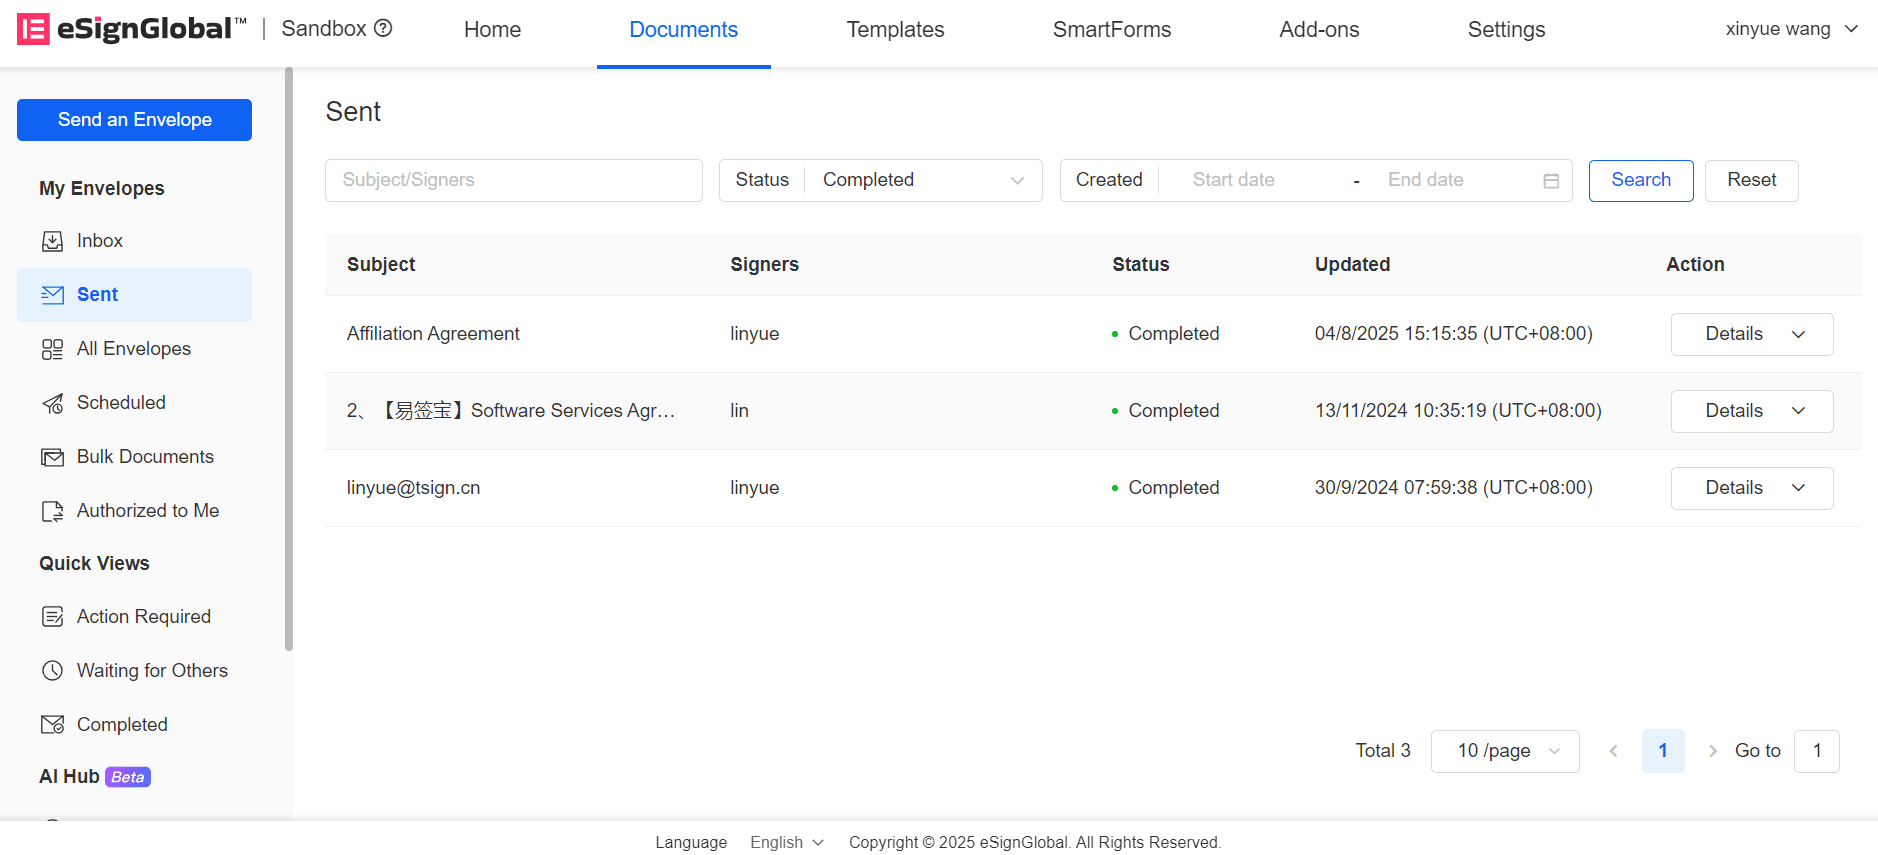
Task: Click the Bulk Documents icon
Action: [52, 457]
